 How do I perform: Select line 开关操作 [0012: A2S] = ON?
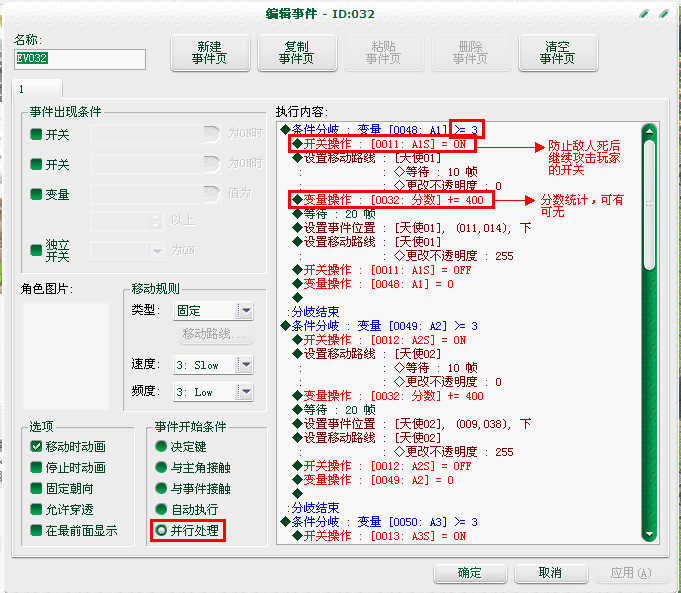379,340
